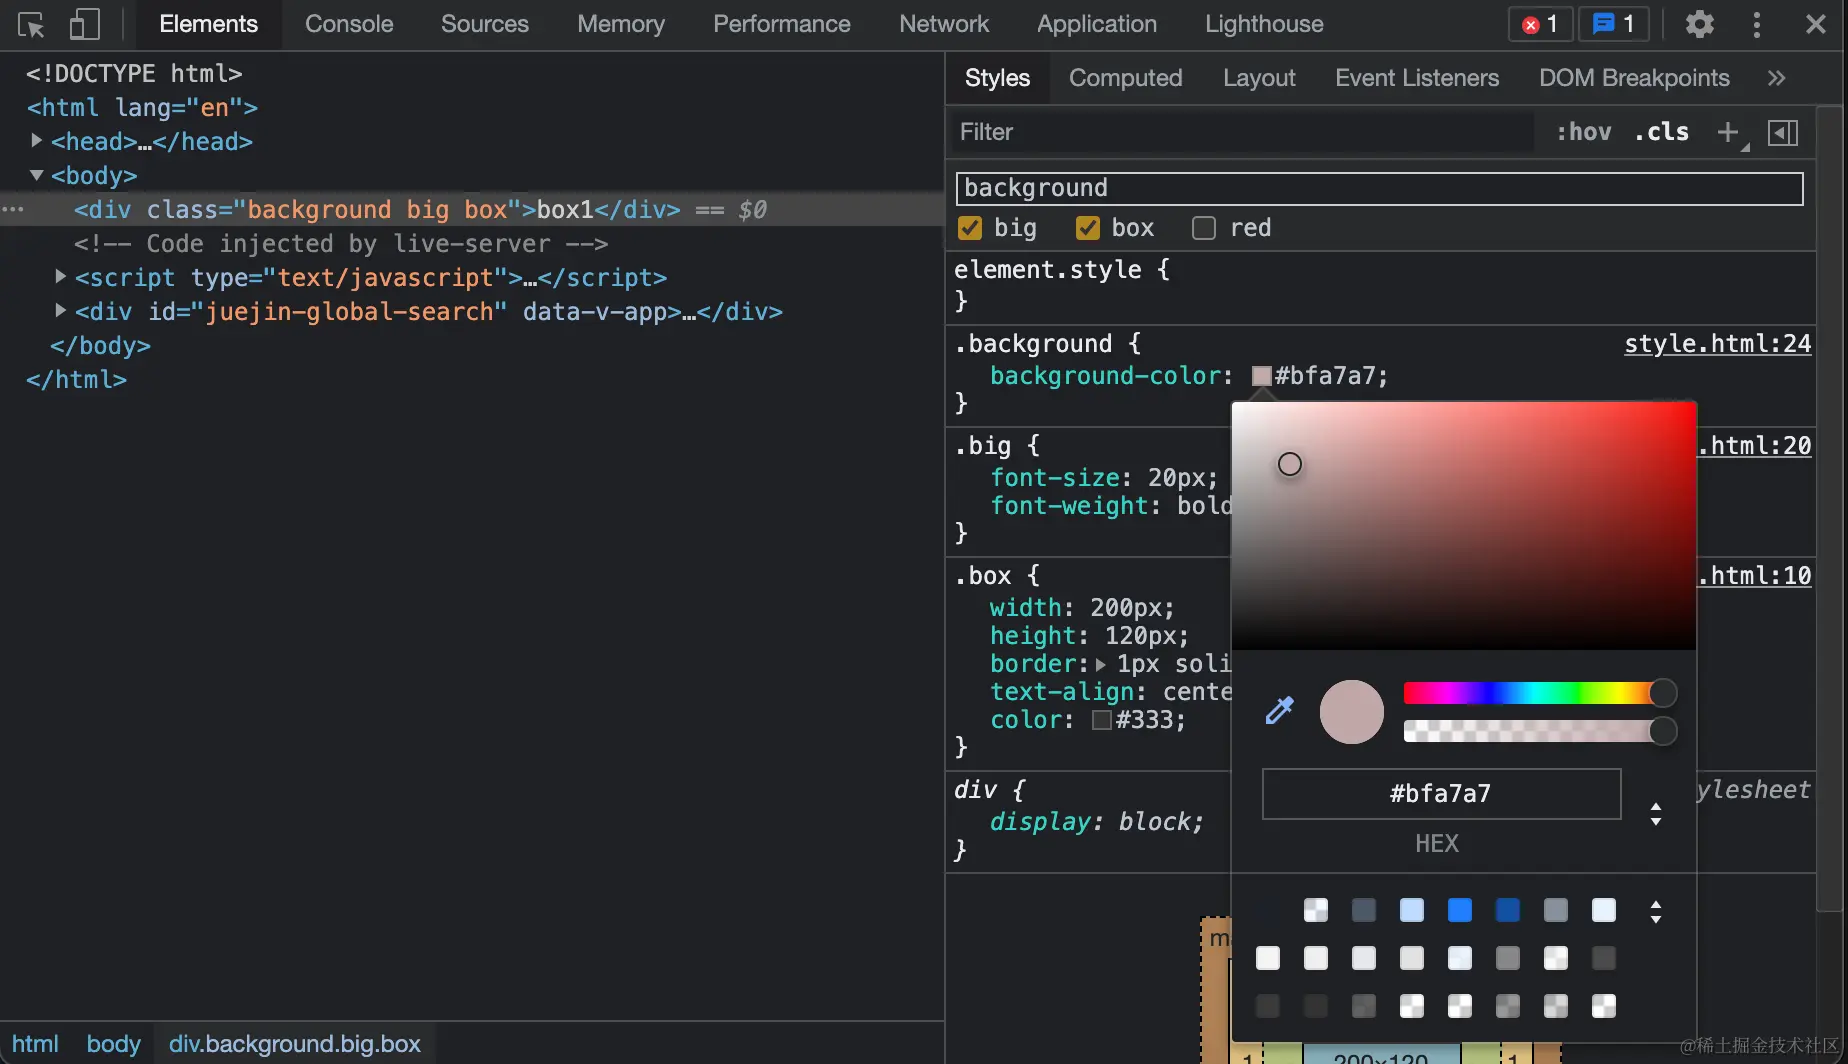Expand the juejin-global-search div node
Screen dimensions: 1848x1064
point(61,311)
